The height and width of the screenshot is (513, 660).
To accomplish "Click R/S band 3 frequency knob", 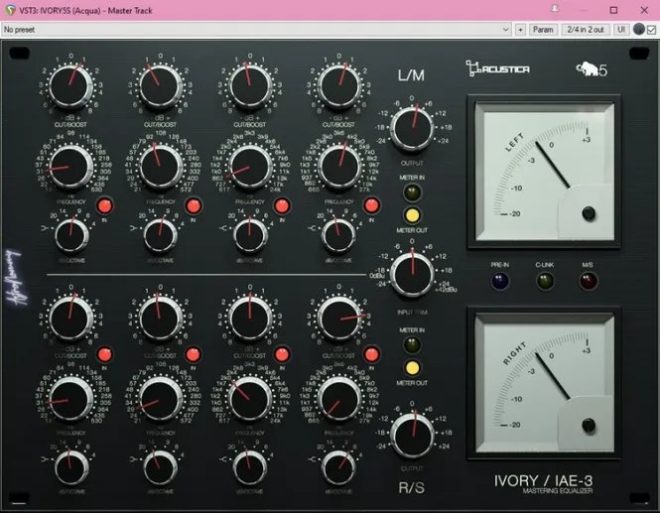I will (x=250, y=399).
